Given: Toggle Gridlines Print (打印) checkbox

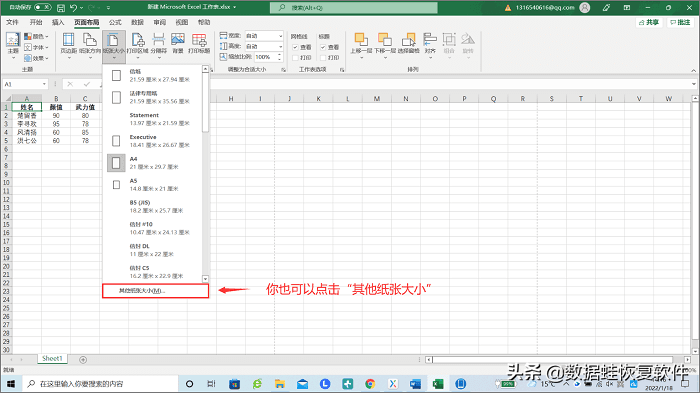Looking at the screenshot, I should point(295,58).
